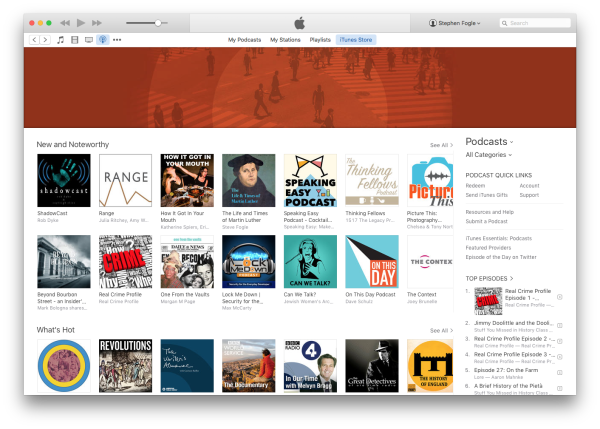Viewport: 600px width, 429px height.
Task: Open Stephen Fogle account dropdown
Action: pyautogui.click(x=455, y=23)
